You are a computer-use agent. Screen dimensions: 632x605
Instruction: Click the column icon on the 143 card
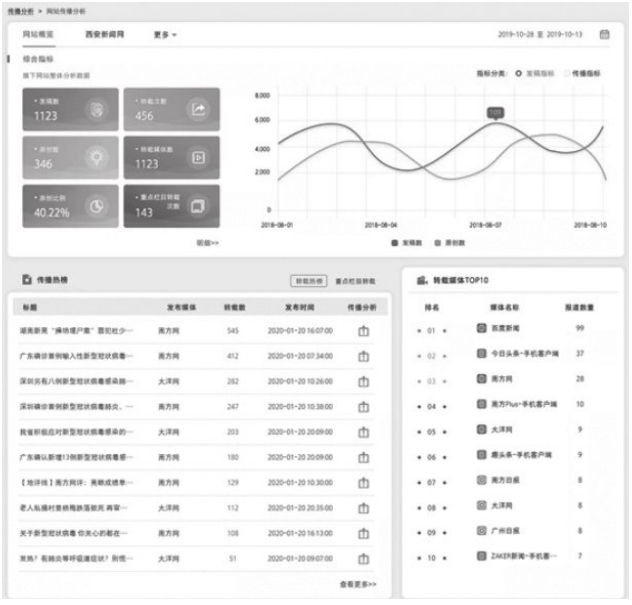pyautogui.click(x=198, y=206)
